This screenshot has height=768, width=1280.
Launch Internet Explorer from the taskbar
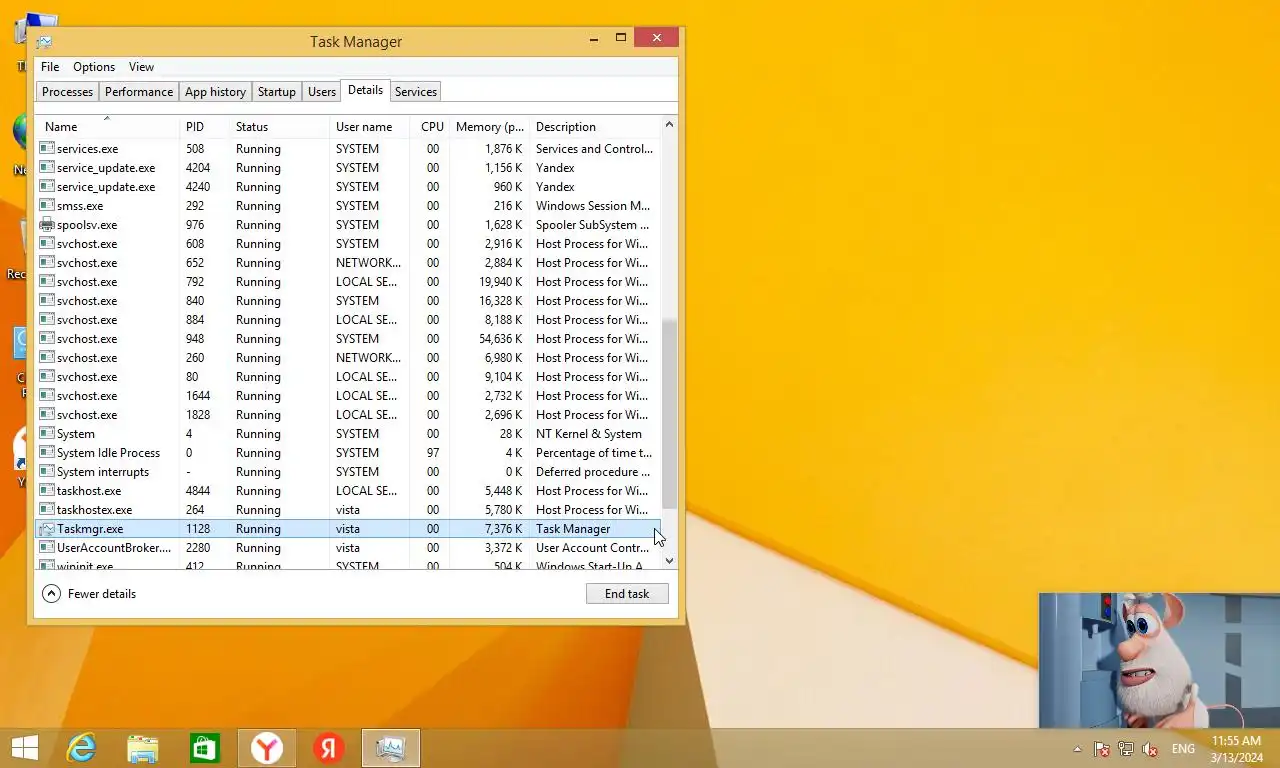tap(81, 748)
